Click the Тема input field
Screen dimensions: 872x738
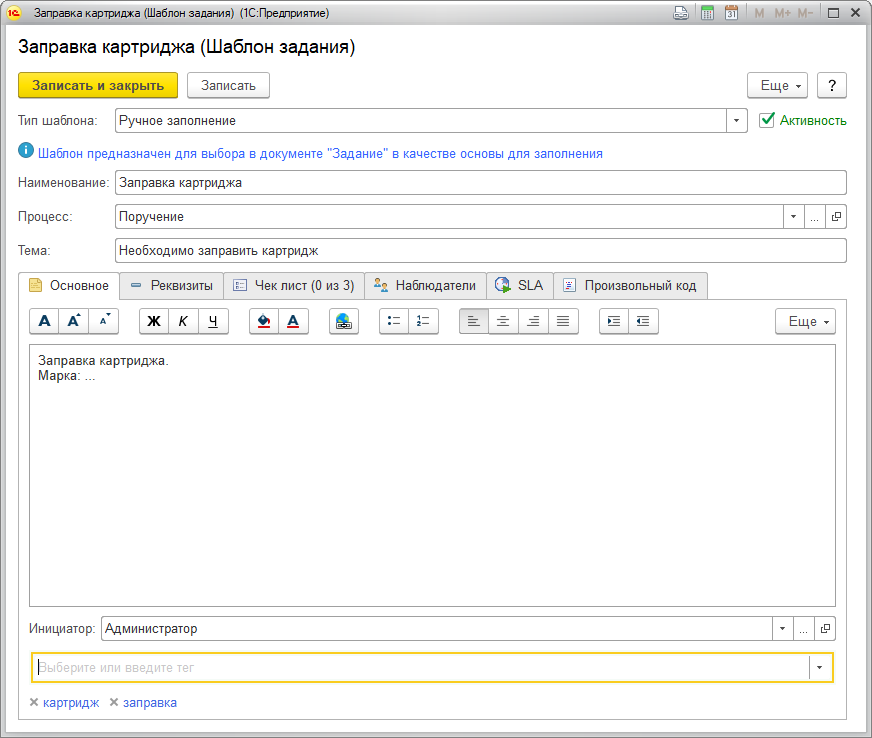click(481, 251)
